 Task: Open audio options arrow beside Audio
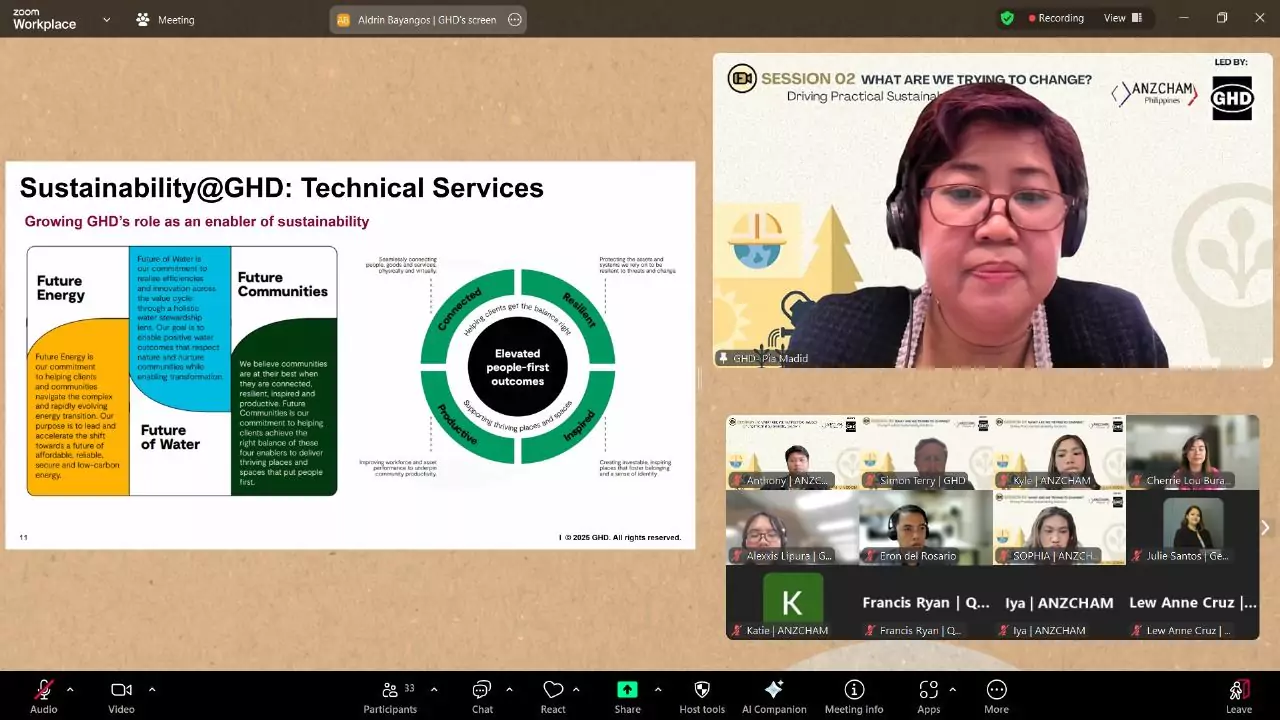click(70, 690)
